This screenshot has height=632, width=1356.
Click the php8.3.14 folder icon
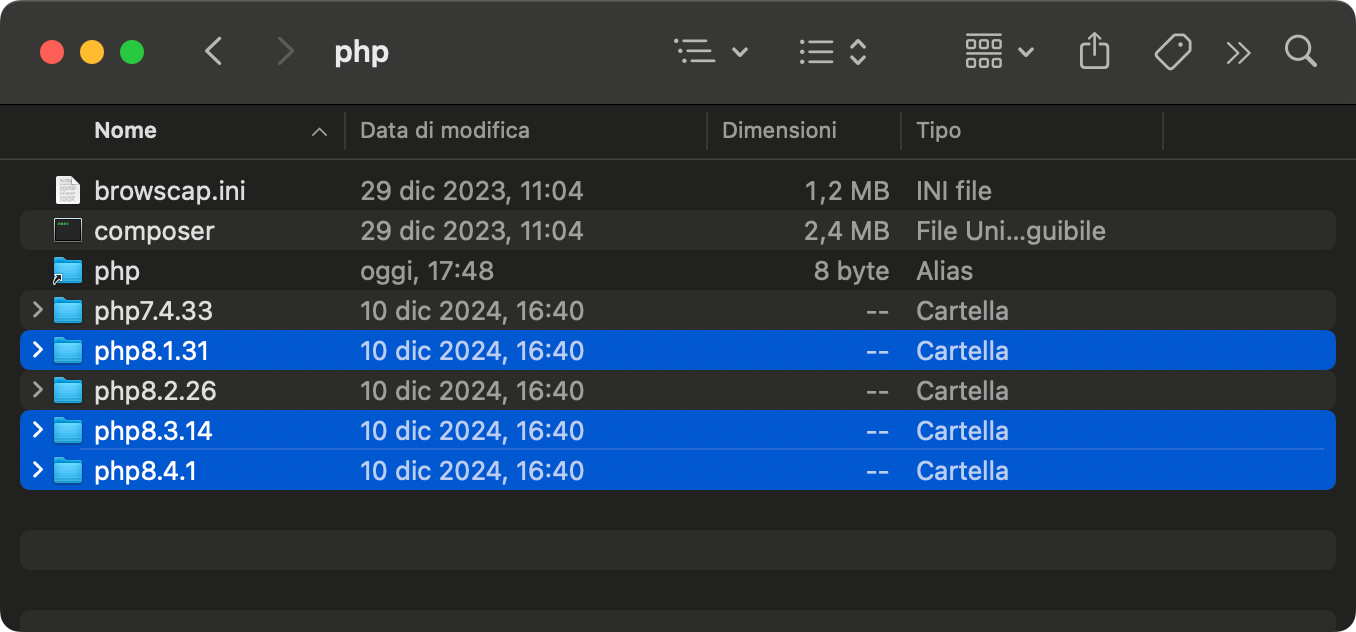pos(67,430)
